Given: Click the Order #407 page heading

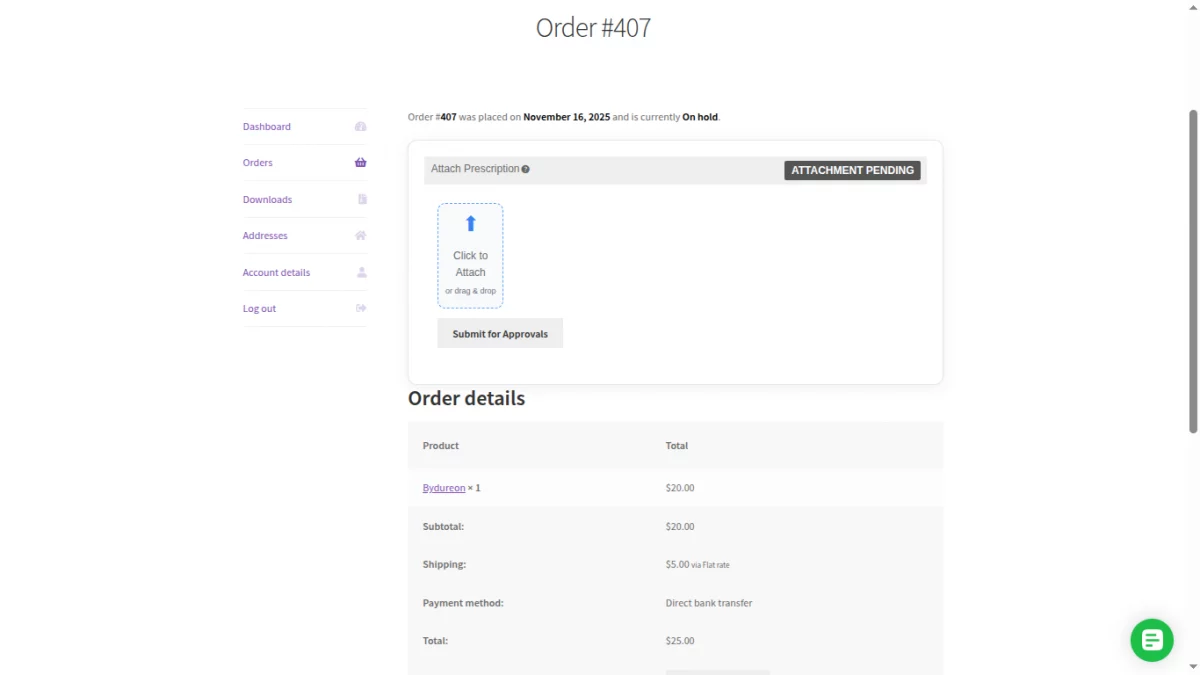Looking at the screenshot, I should point(593,27).
